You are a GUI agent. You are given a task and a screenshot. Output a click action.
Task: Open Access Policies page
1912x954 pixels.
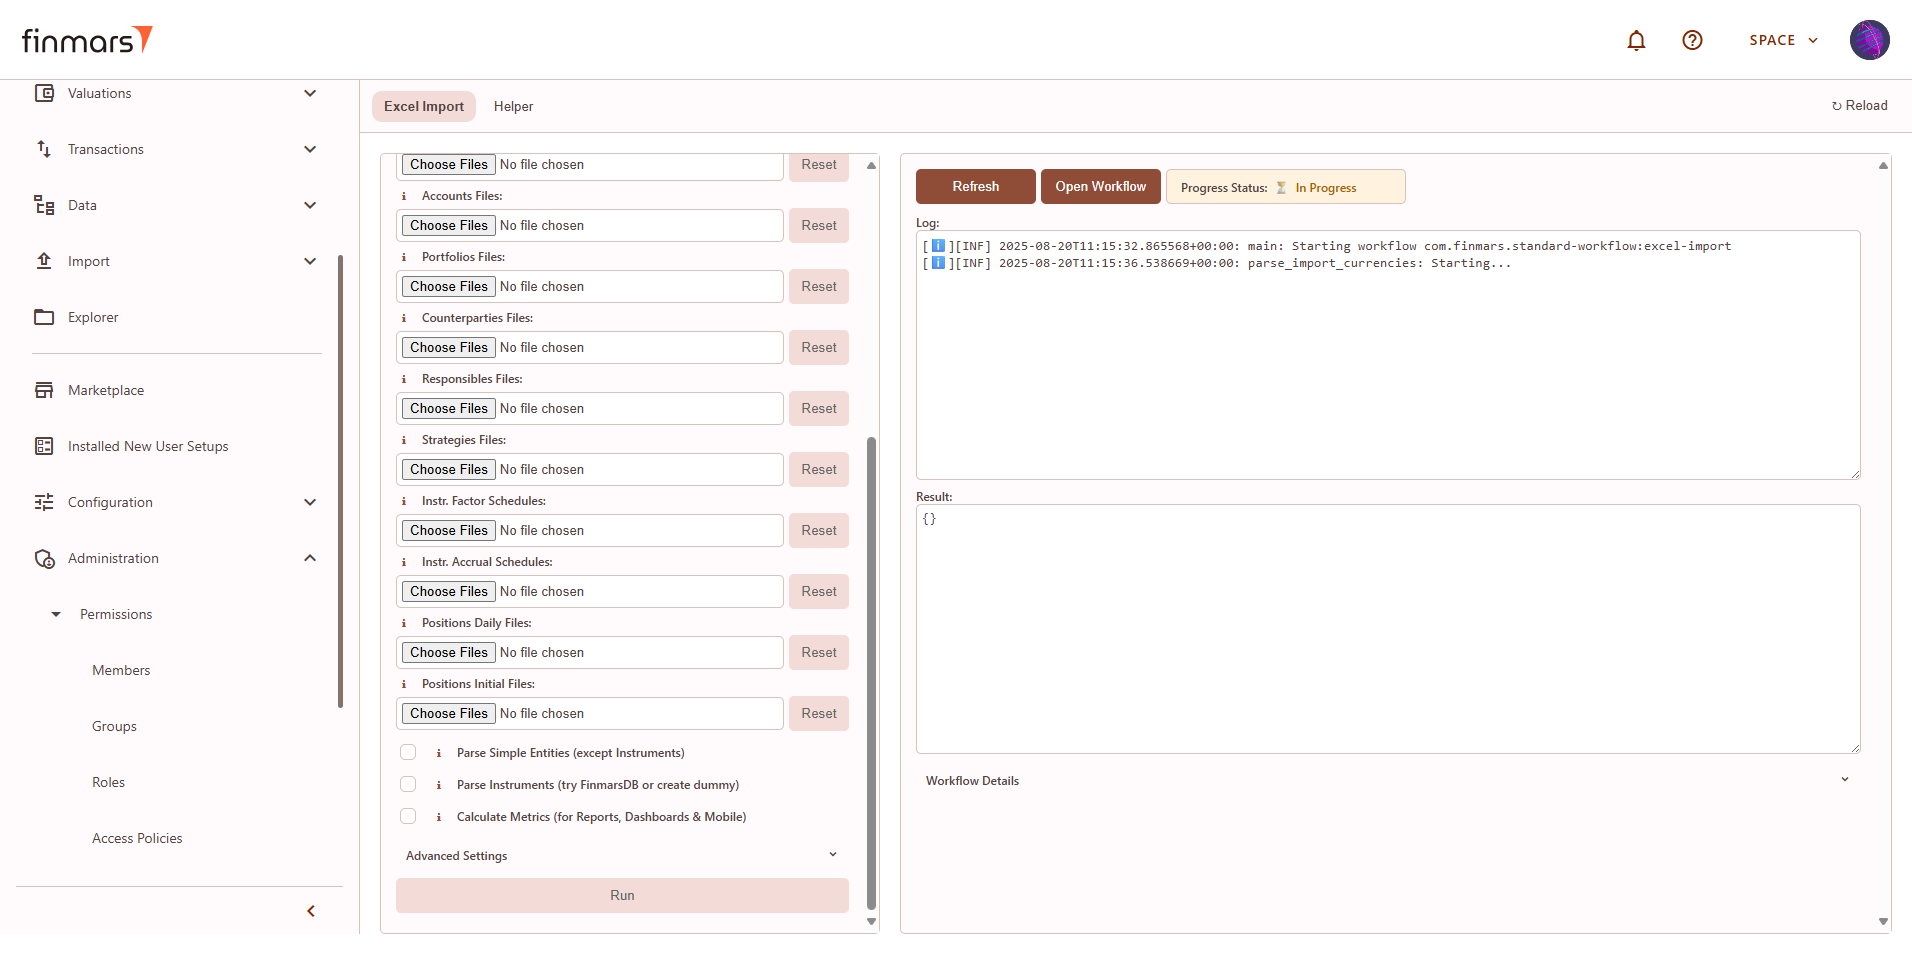point(137,838)
